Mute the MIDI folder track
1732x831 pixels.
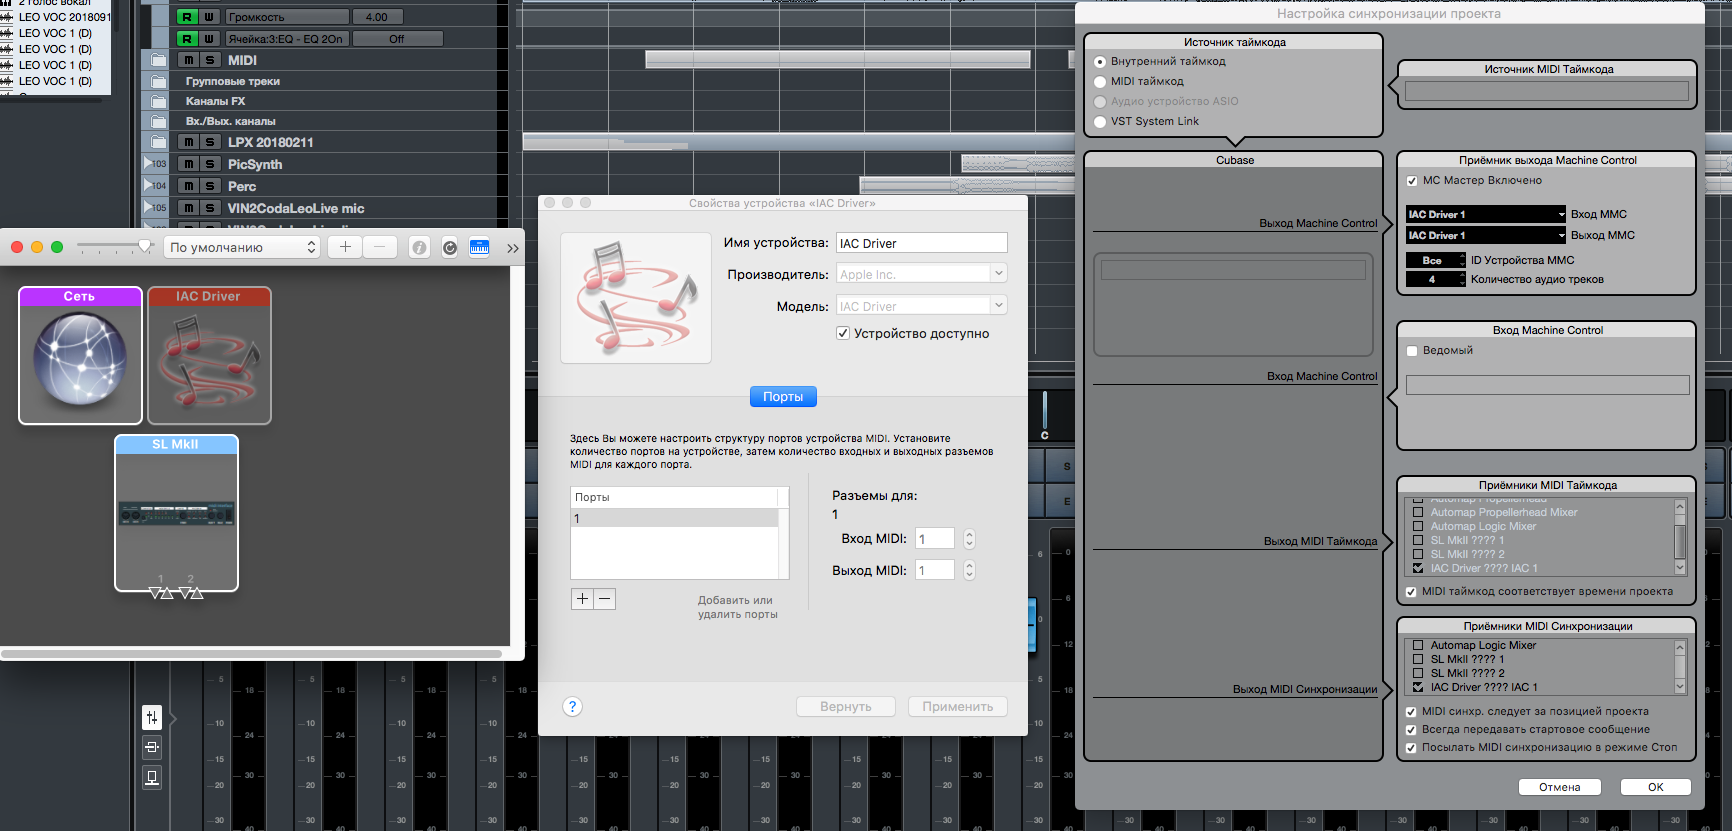pyautogui.click(x=188, y=60)
